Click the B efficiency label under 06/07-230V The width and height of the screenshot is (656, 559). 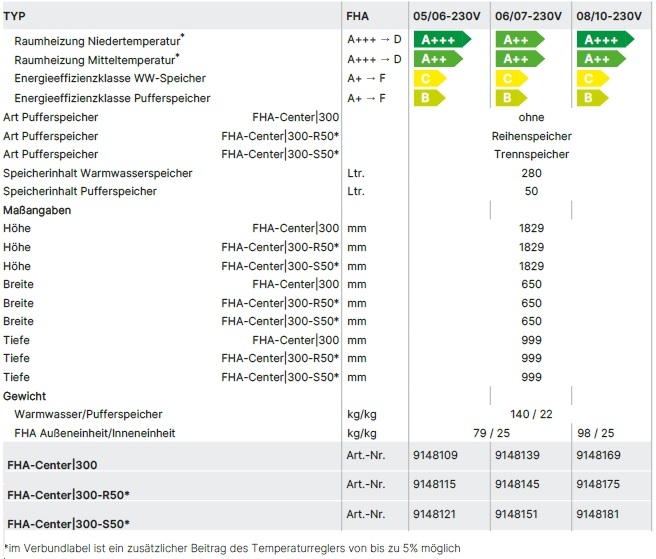pos(509,98)
